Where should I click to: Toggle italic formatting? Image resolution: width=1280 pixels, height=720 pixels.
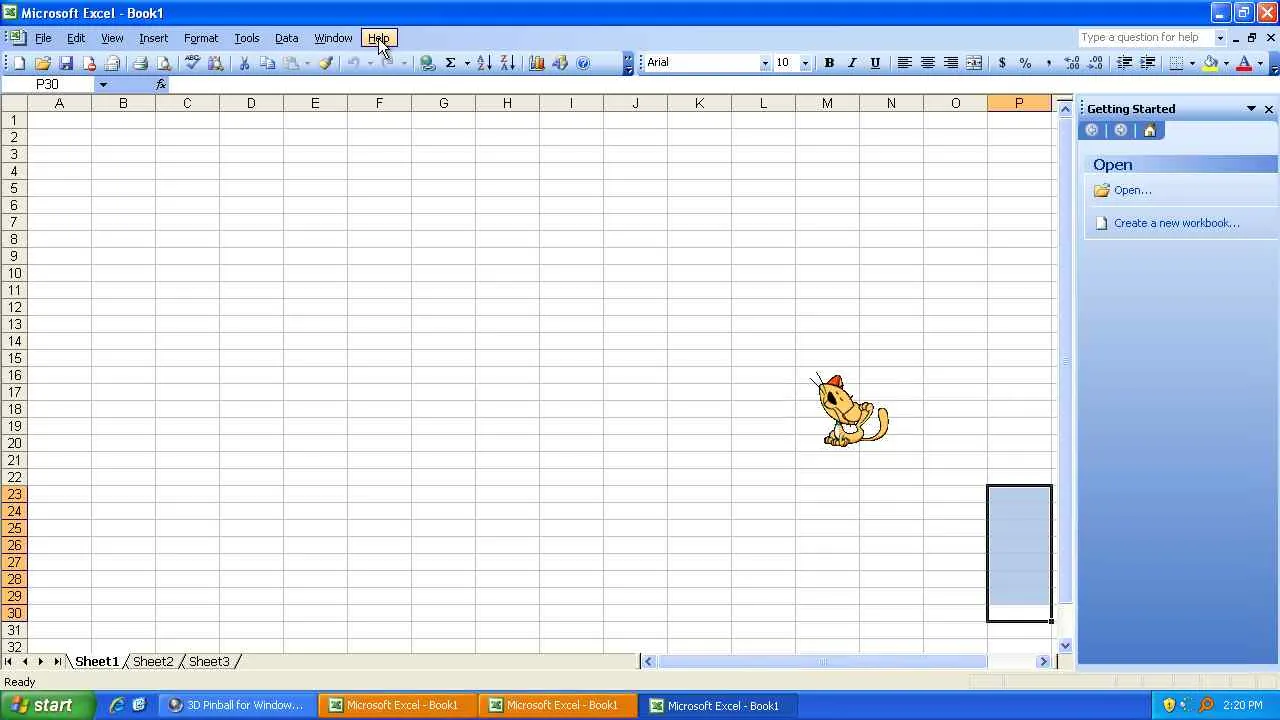point(852,63)
